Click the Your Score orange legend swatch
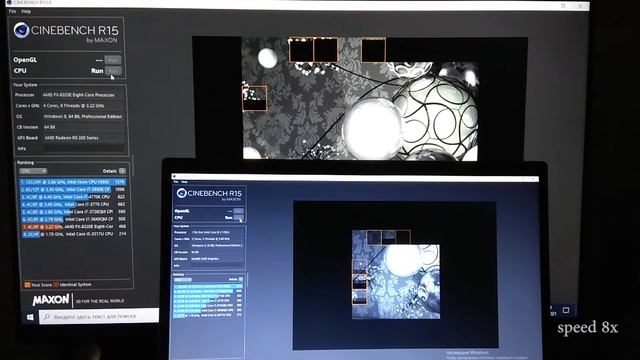This screenshot has width=640, height=360. click(x=27, y=285)
